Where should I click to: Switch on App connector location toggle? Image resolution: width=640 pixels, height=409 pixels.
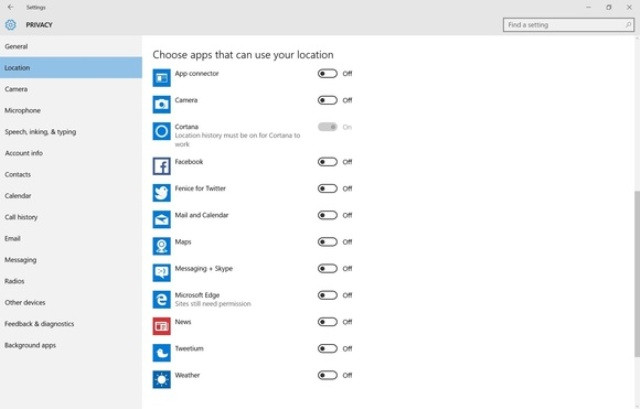point(327,73)
